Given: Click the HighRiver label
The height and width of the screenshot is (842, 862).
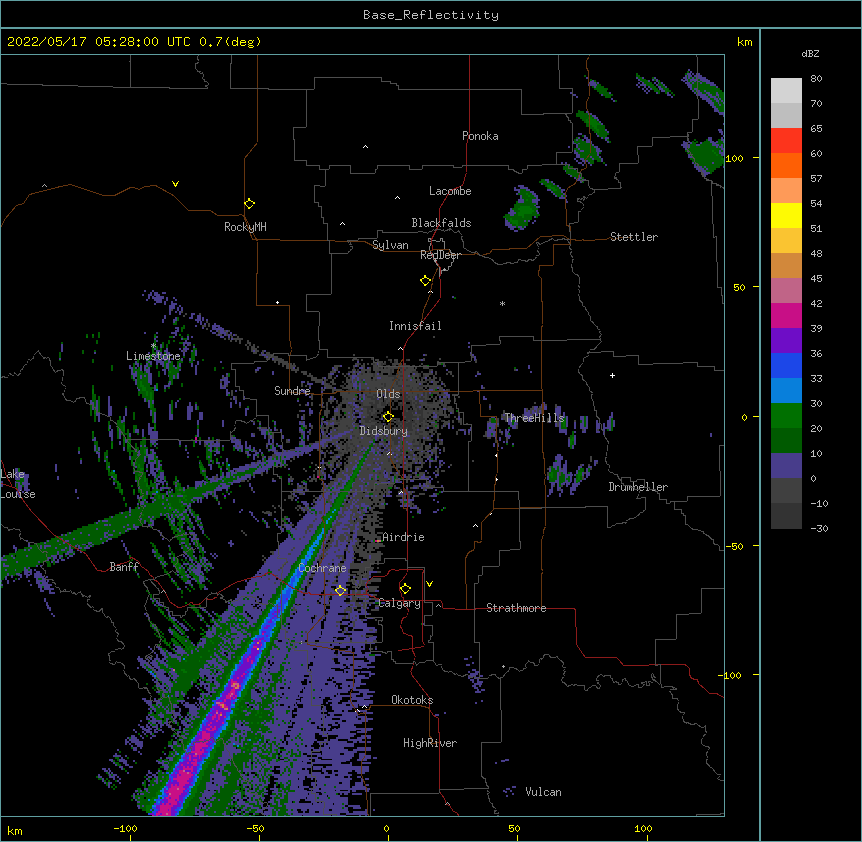Looking at the screenshot, I should 430,743.
